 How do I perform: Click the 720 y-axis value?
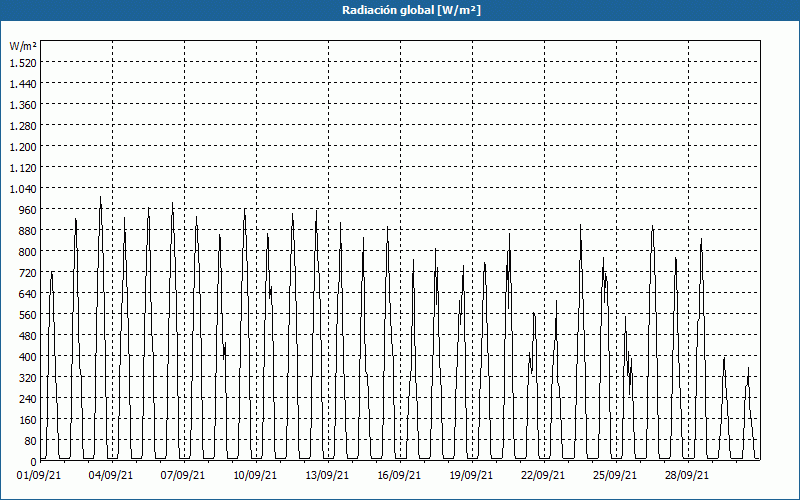coord(29,272)
